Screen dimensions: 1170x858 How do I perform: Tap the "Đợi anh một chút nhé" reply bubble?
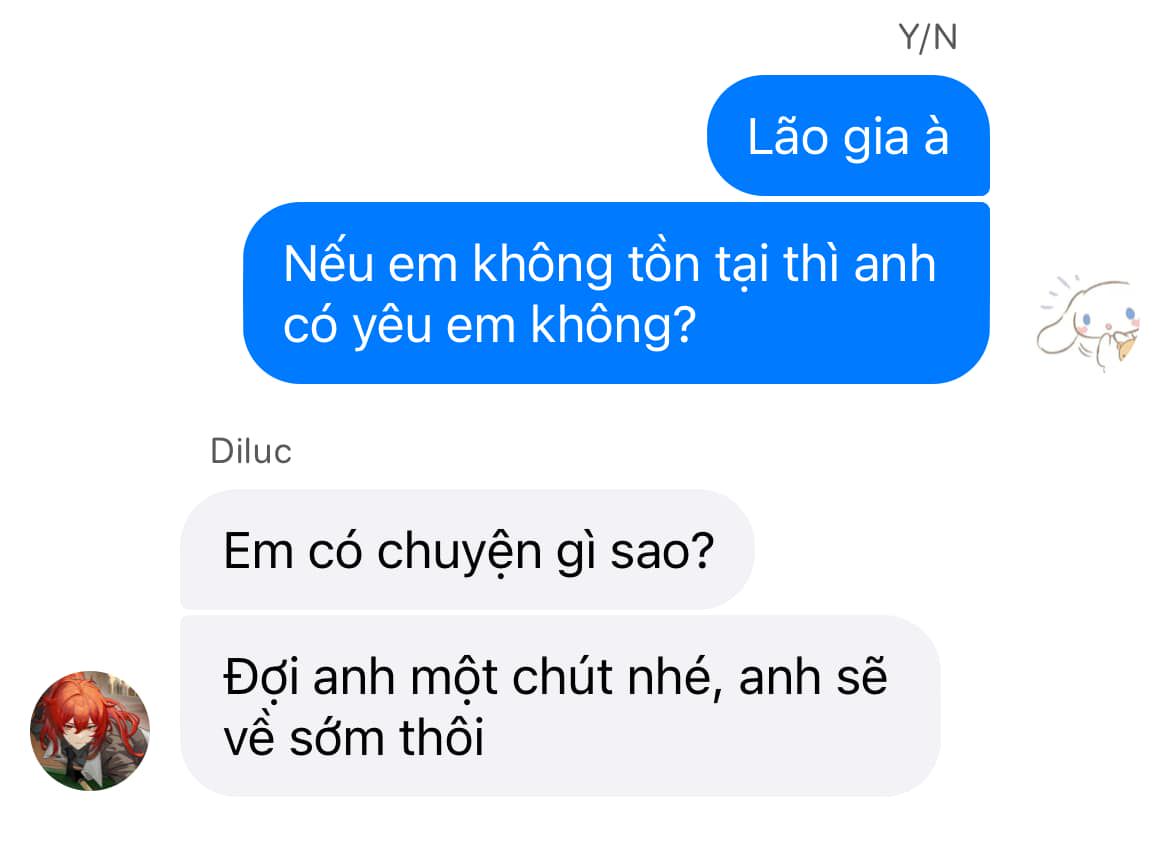coord(560,706)
